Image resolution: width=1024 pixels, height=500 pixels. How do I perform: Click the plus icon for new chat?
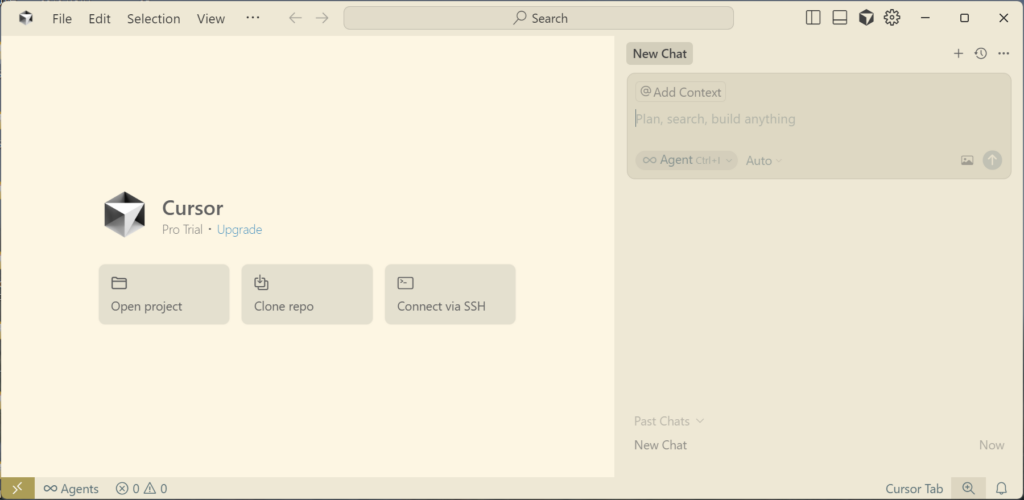pos(958,54)
